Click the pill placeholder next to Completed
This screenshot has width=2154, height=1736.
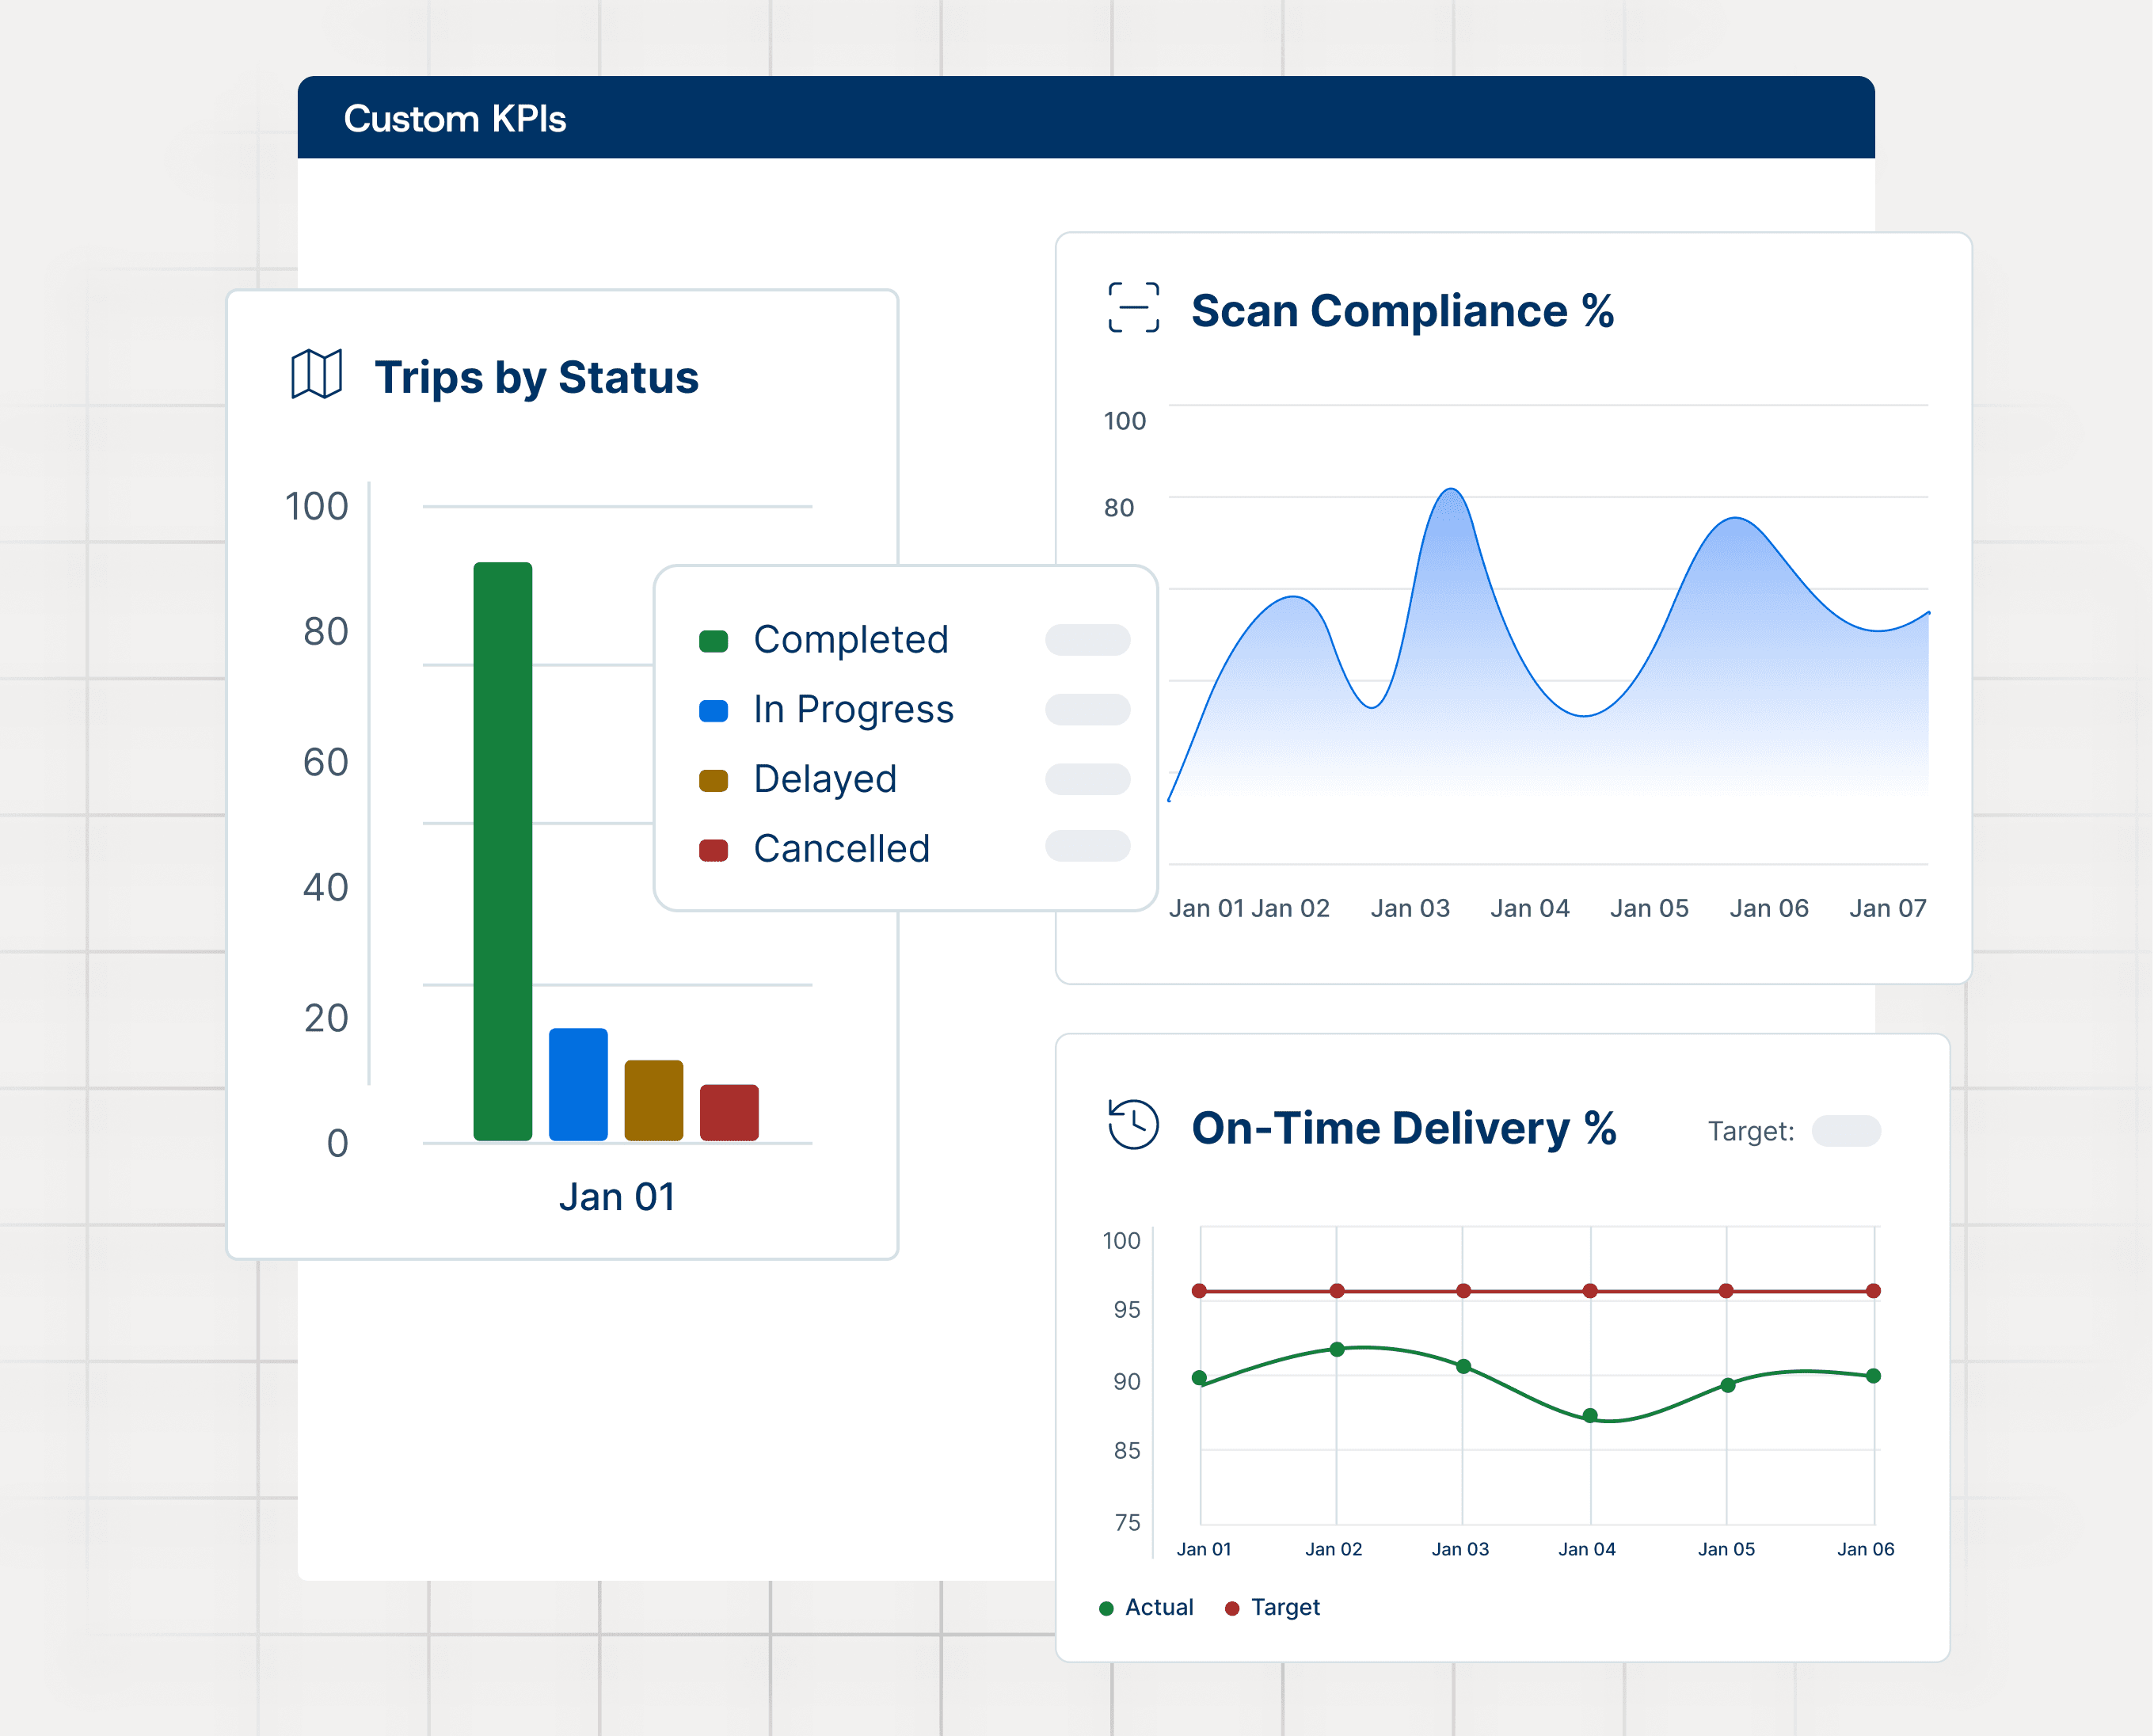point(1087,640)
